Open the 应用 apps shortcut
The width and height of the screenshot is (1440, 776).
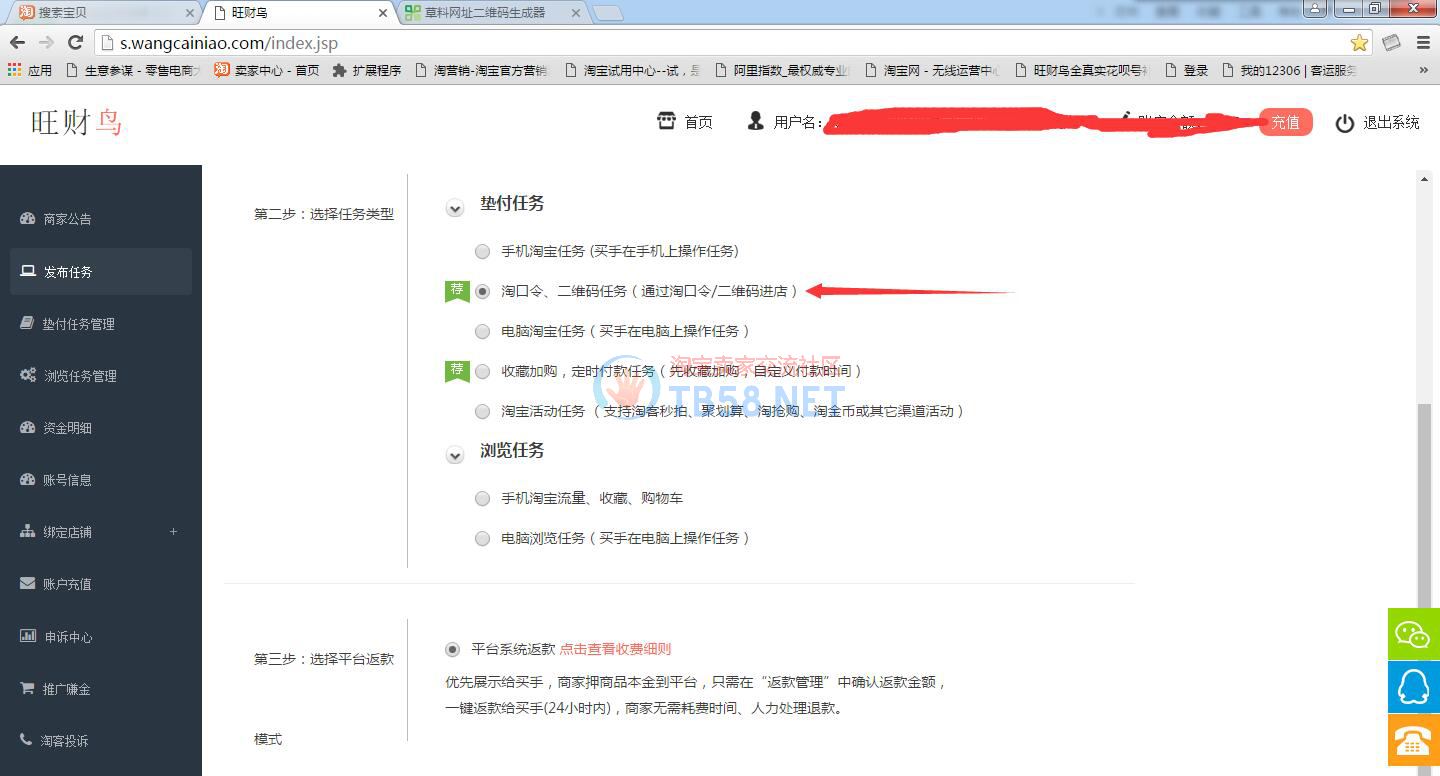tap(30, 70)
